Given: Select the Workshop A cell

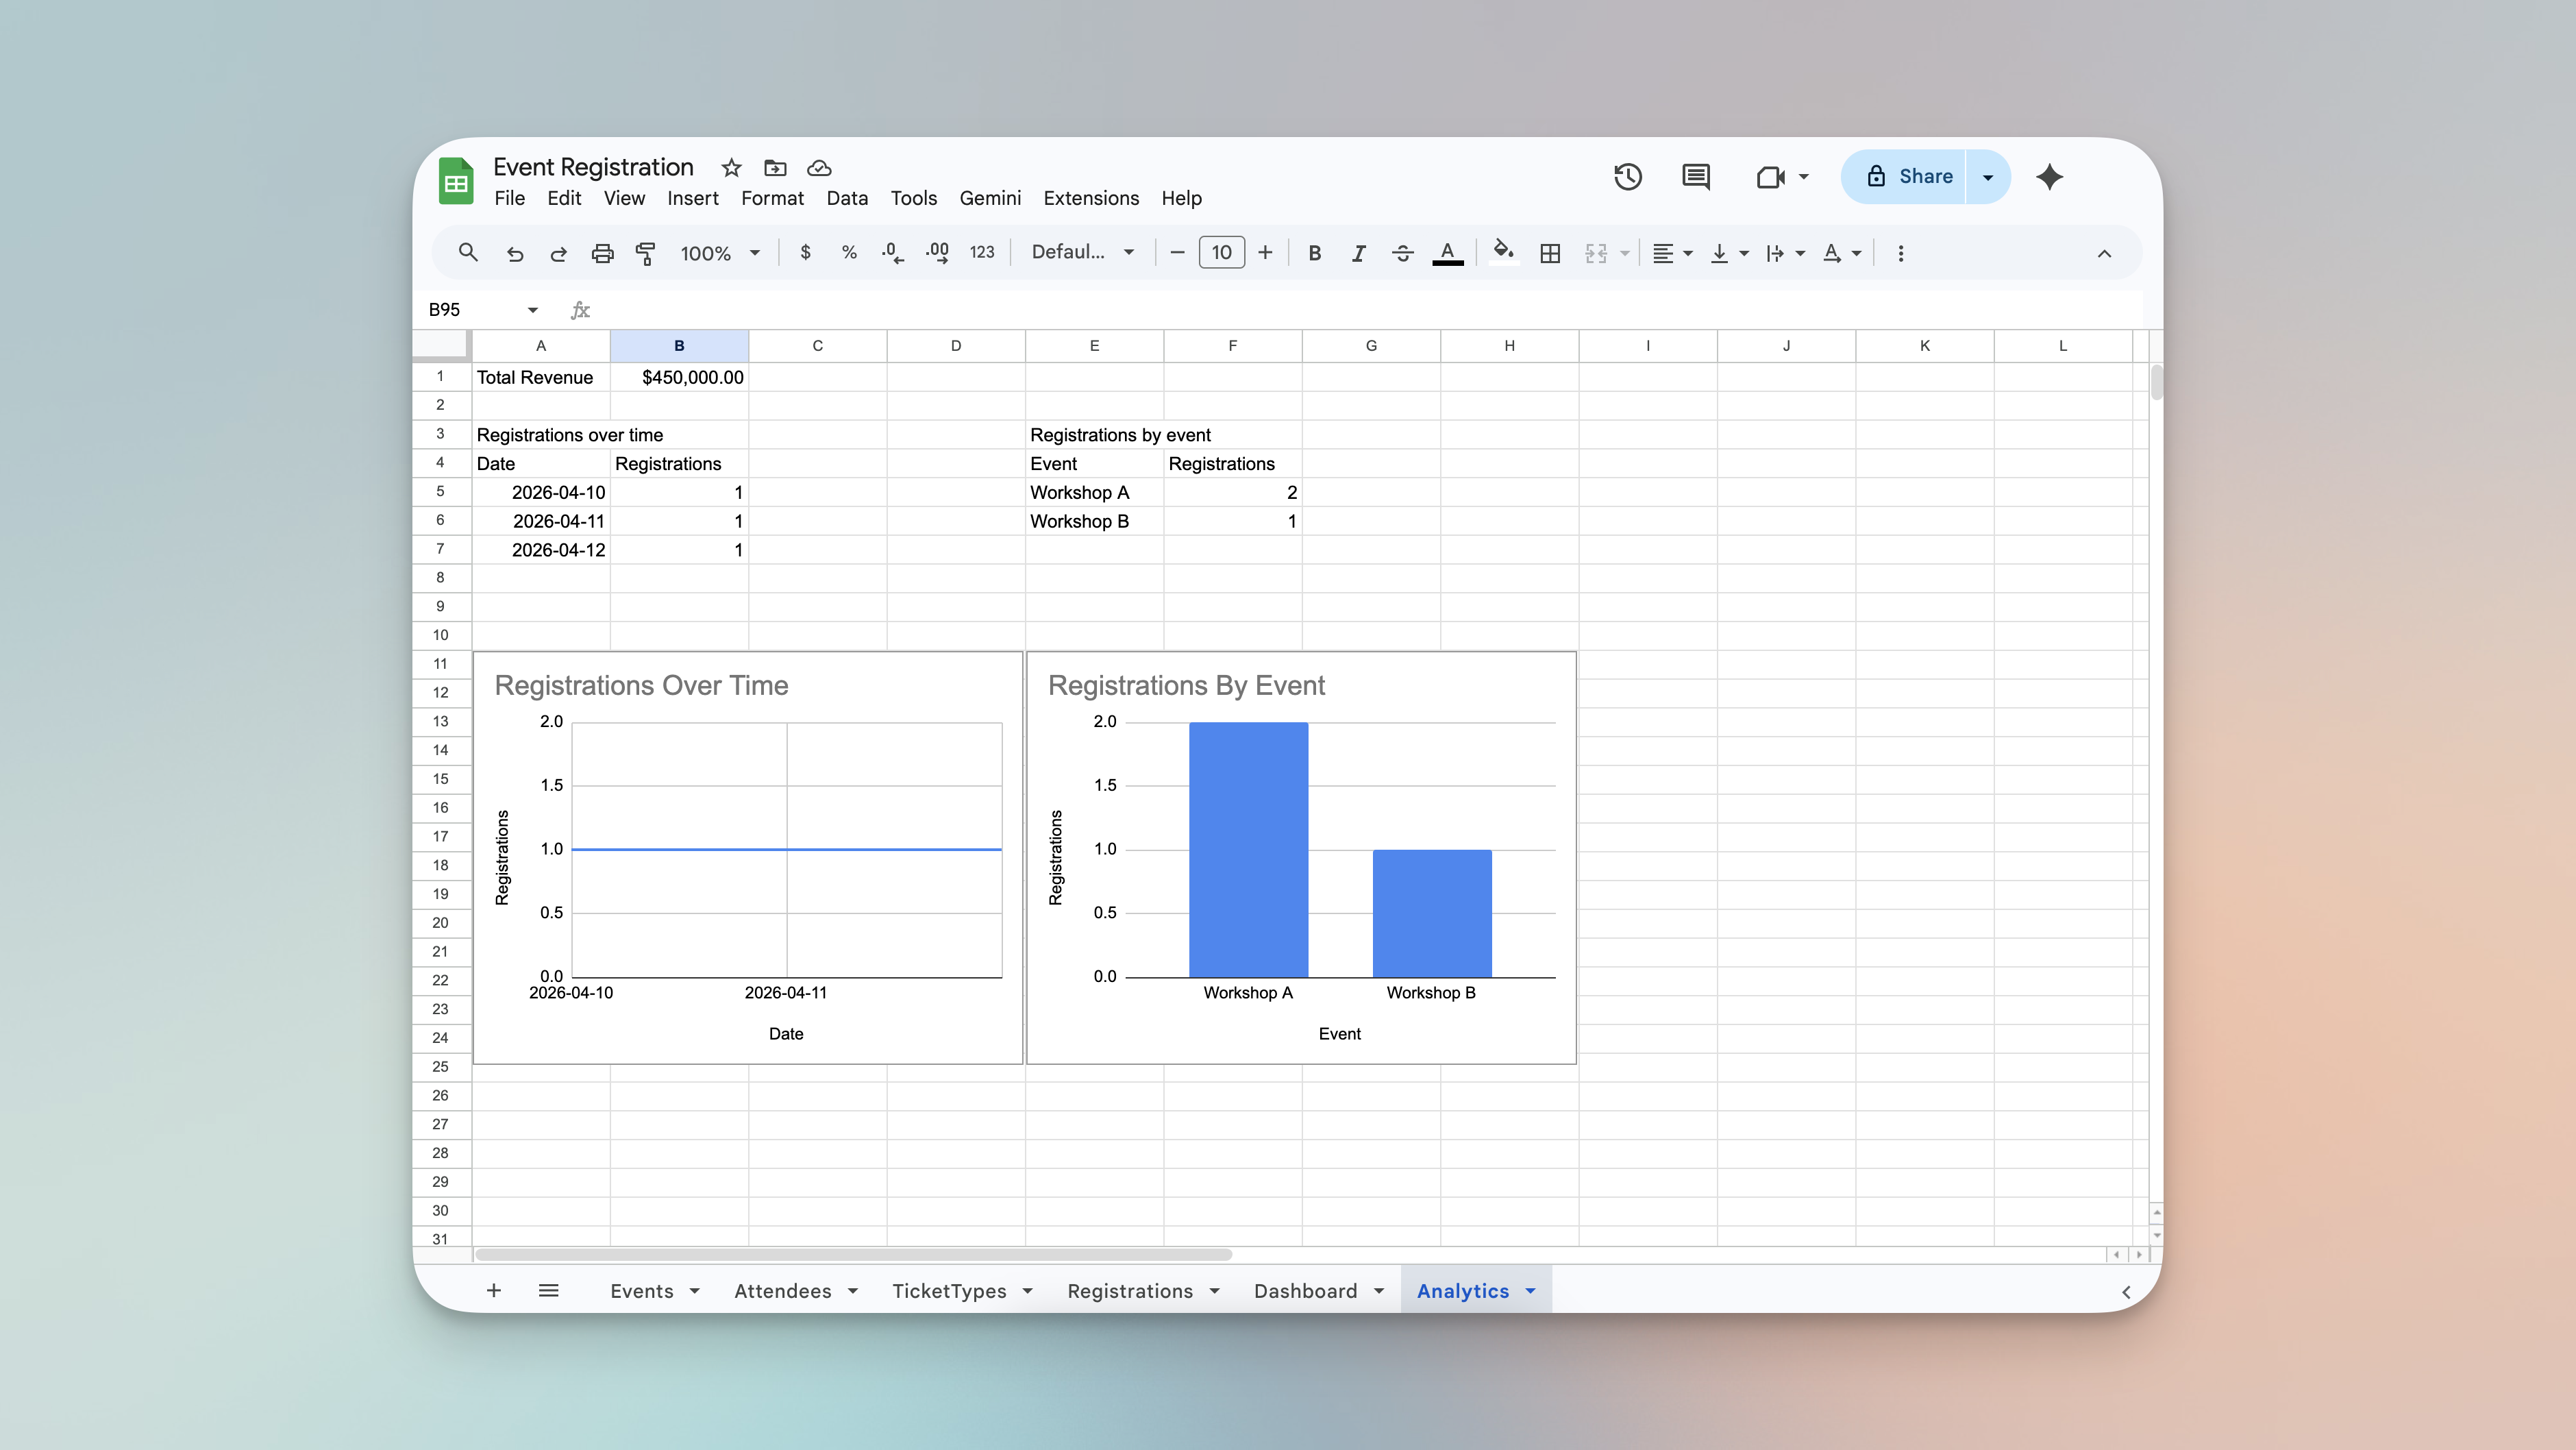Looking at the screenshot, I should coord(1094,493).
